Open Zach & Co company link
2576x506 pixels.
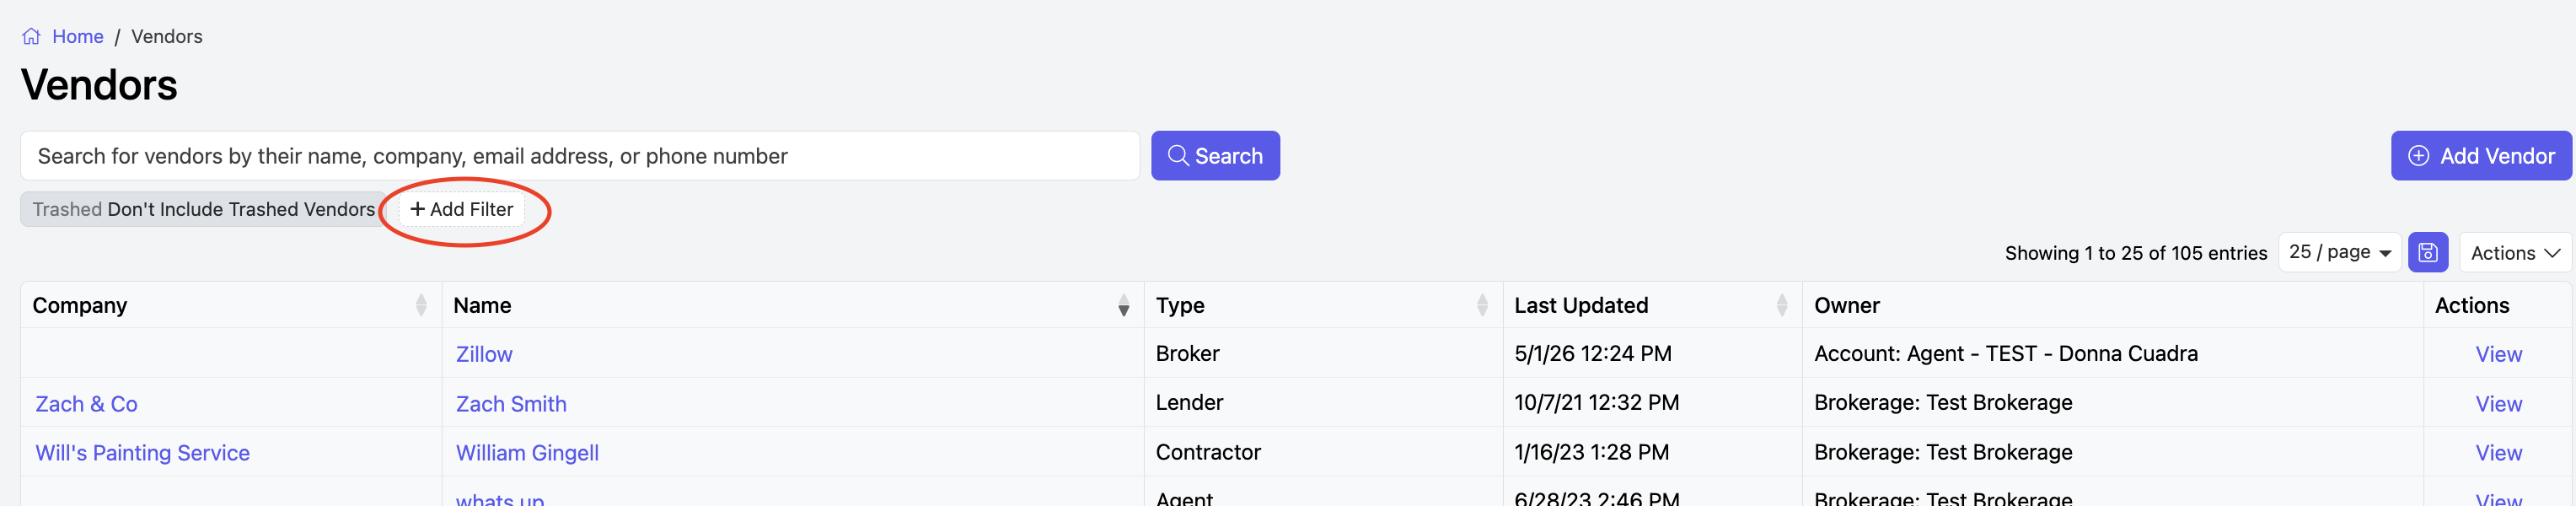point(87,404)
